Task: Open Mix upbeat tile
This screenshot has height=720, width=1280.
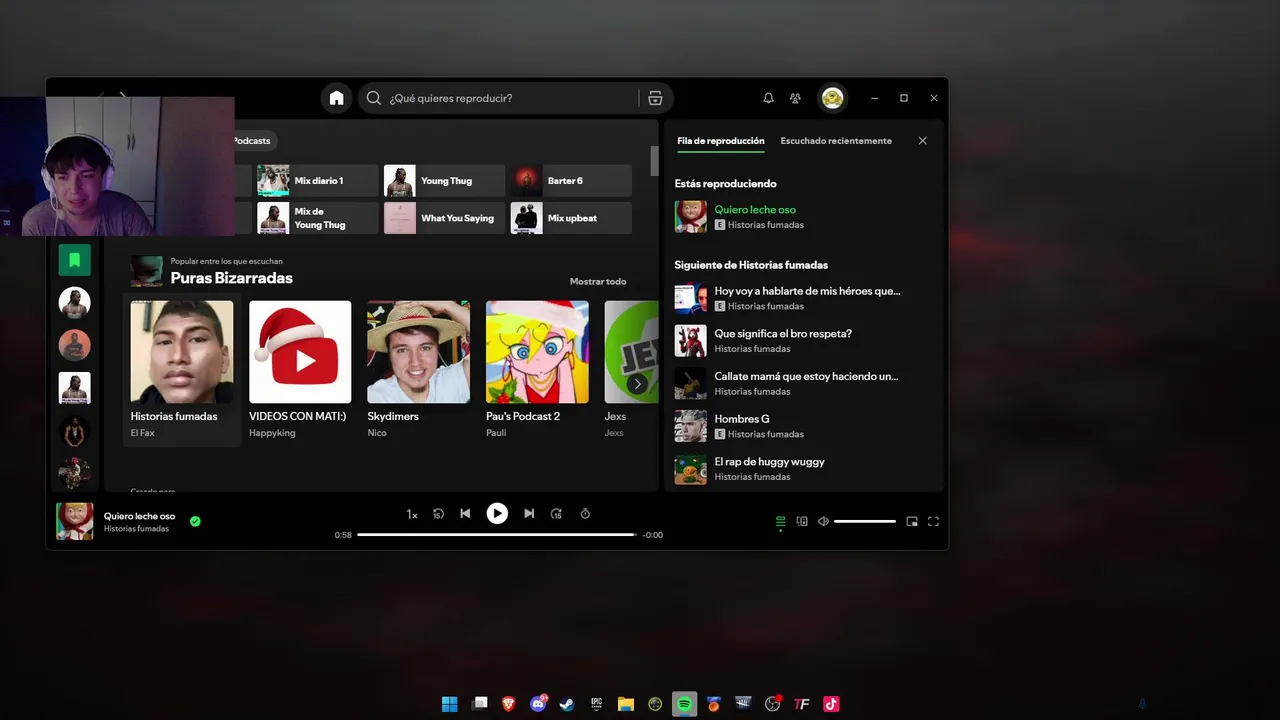Action: (x=571, y=218)
